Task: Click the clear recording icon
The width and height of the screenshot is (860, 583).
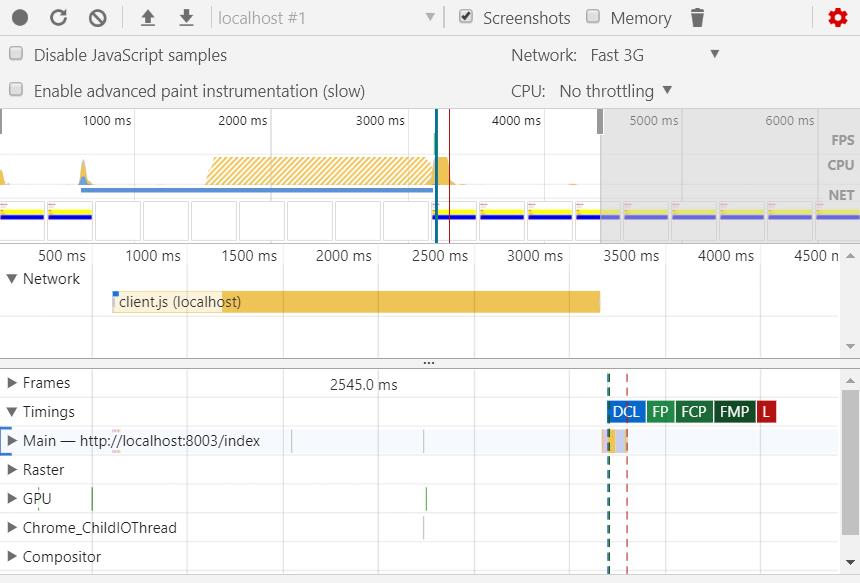Action: pos(97,18)
